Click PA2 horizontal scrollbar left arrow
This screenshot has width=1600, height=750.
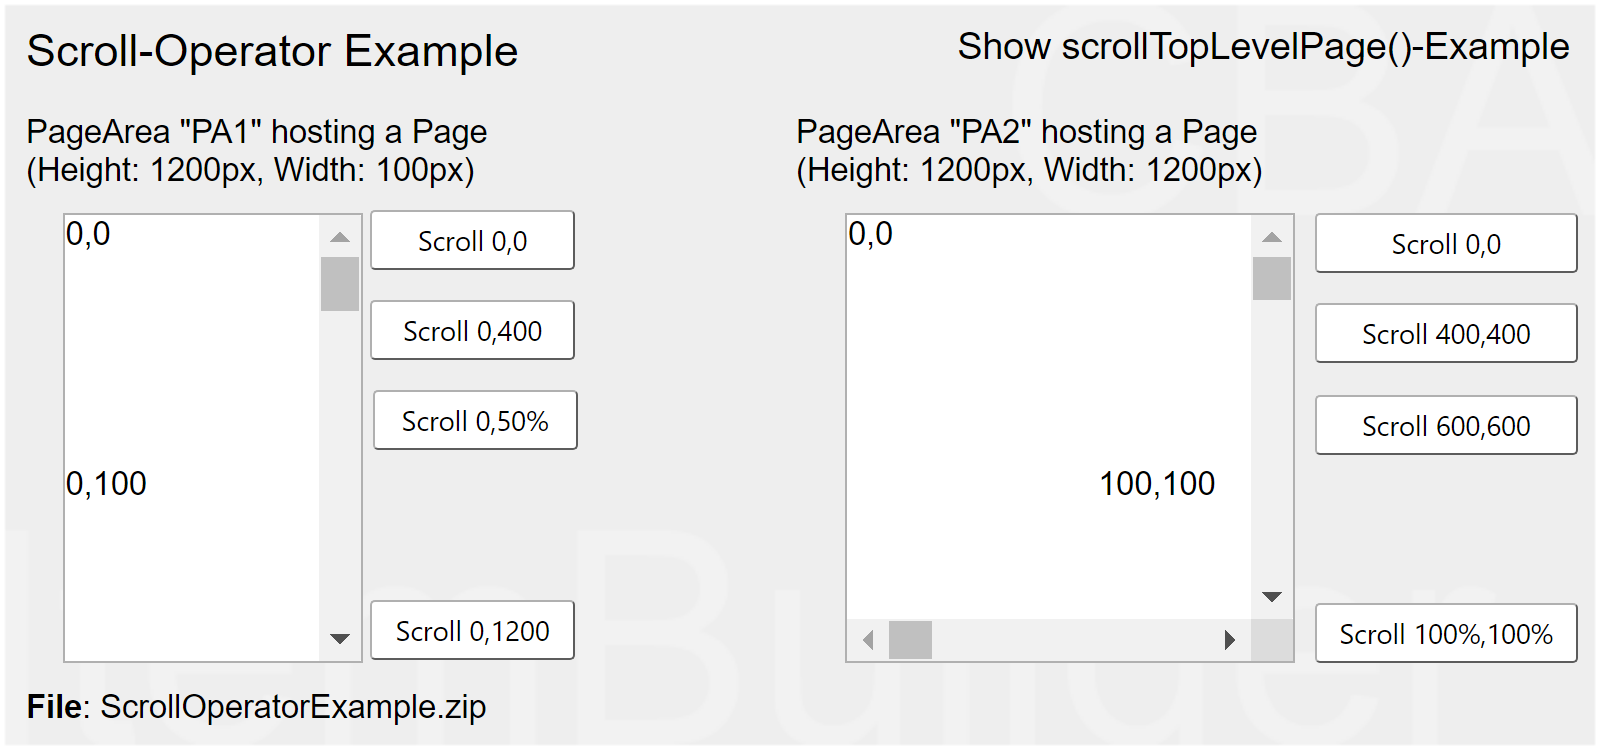coord(868,640)
